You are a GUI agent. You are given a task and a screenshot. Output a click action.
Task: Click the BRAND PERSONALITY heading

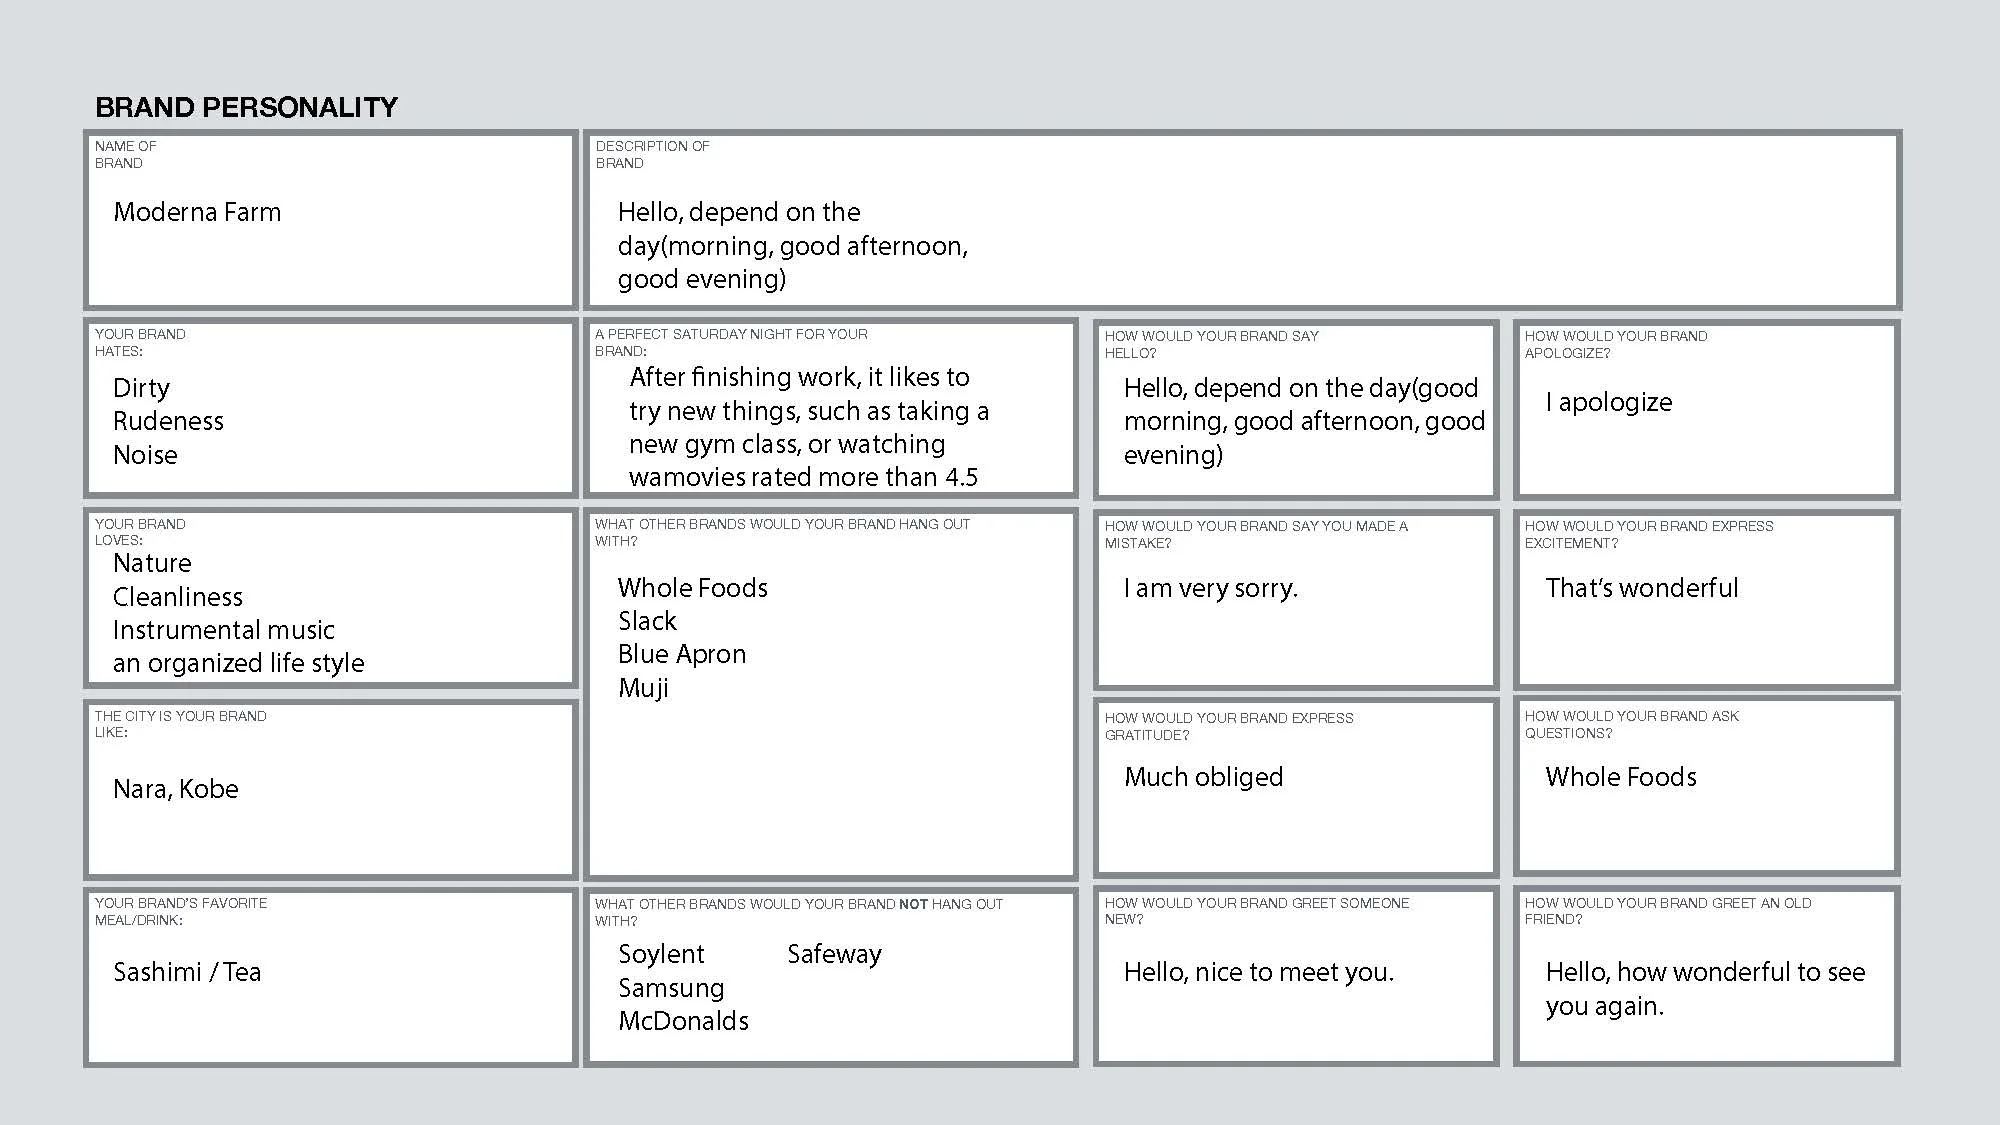click(246, 107)
